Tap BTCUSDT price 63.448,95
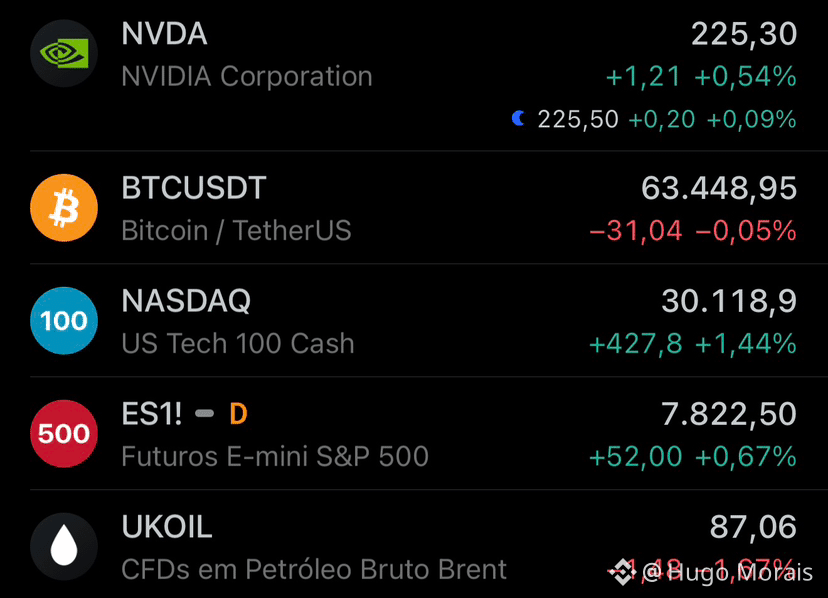The image size is (828, 598). (719, 189)
